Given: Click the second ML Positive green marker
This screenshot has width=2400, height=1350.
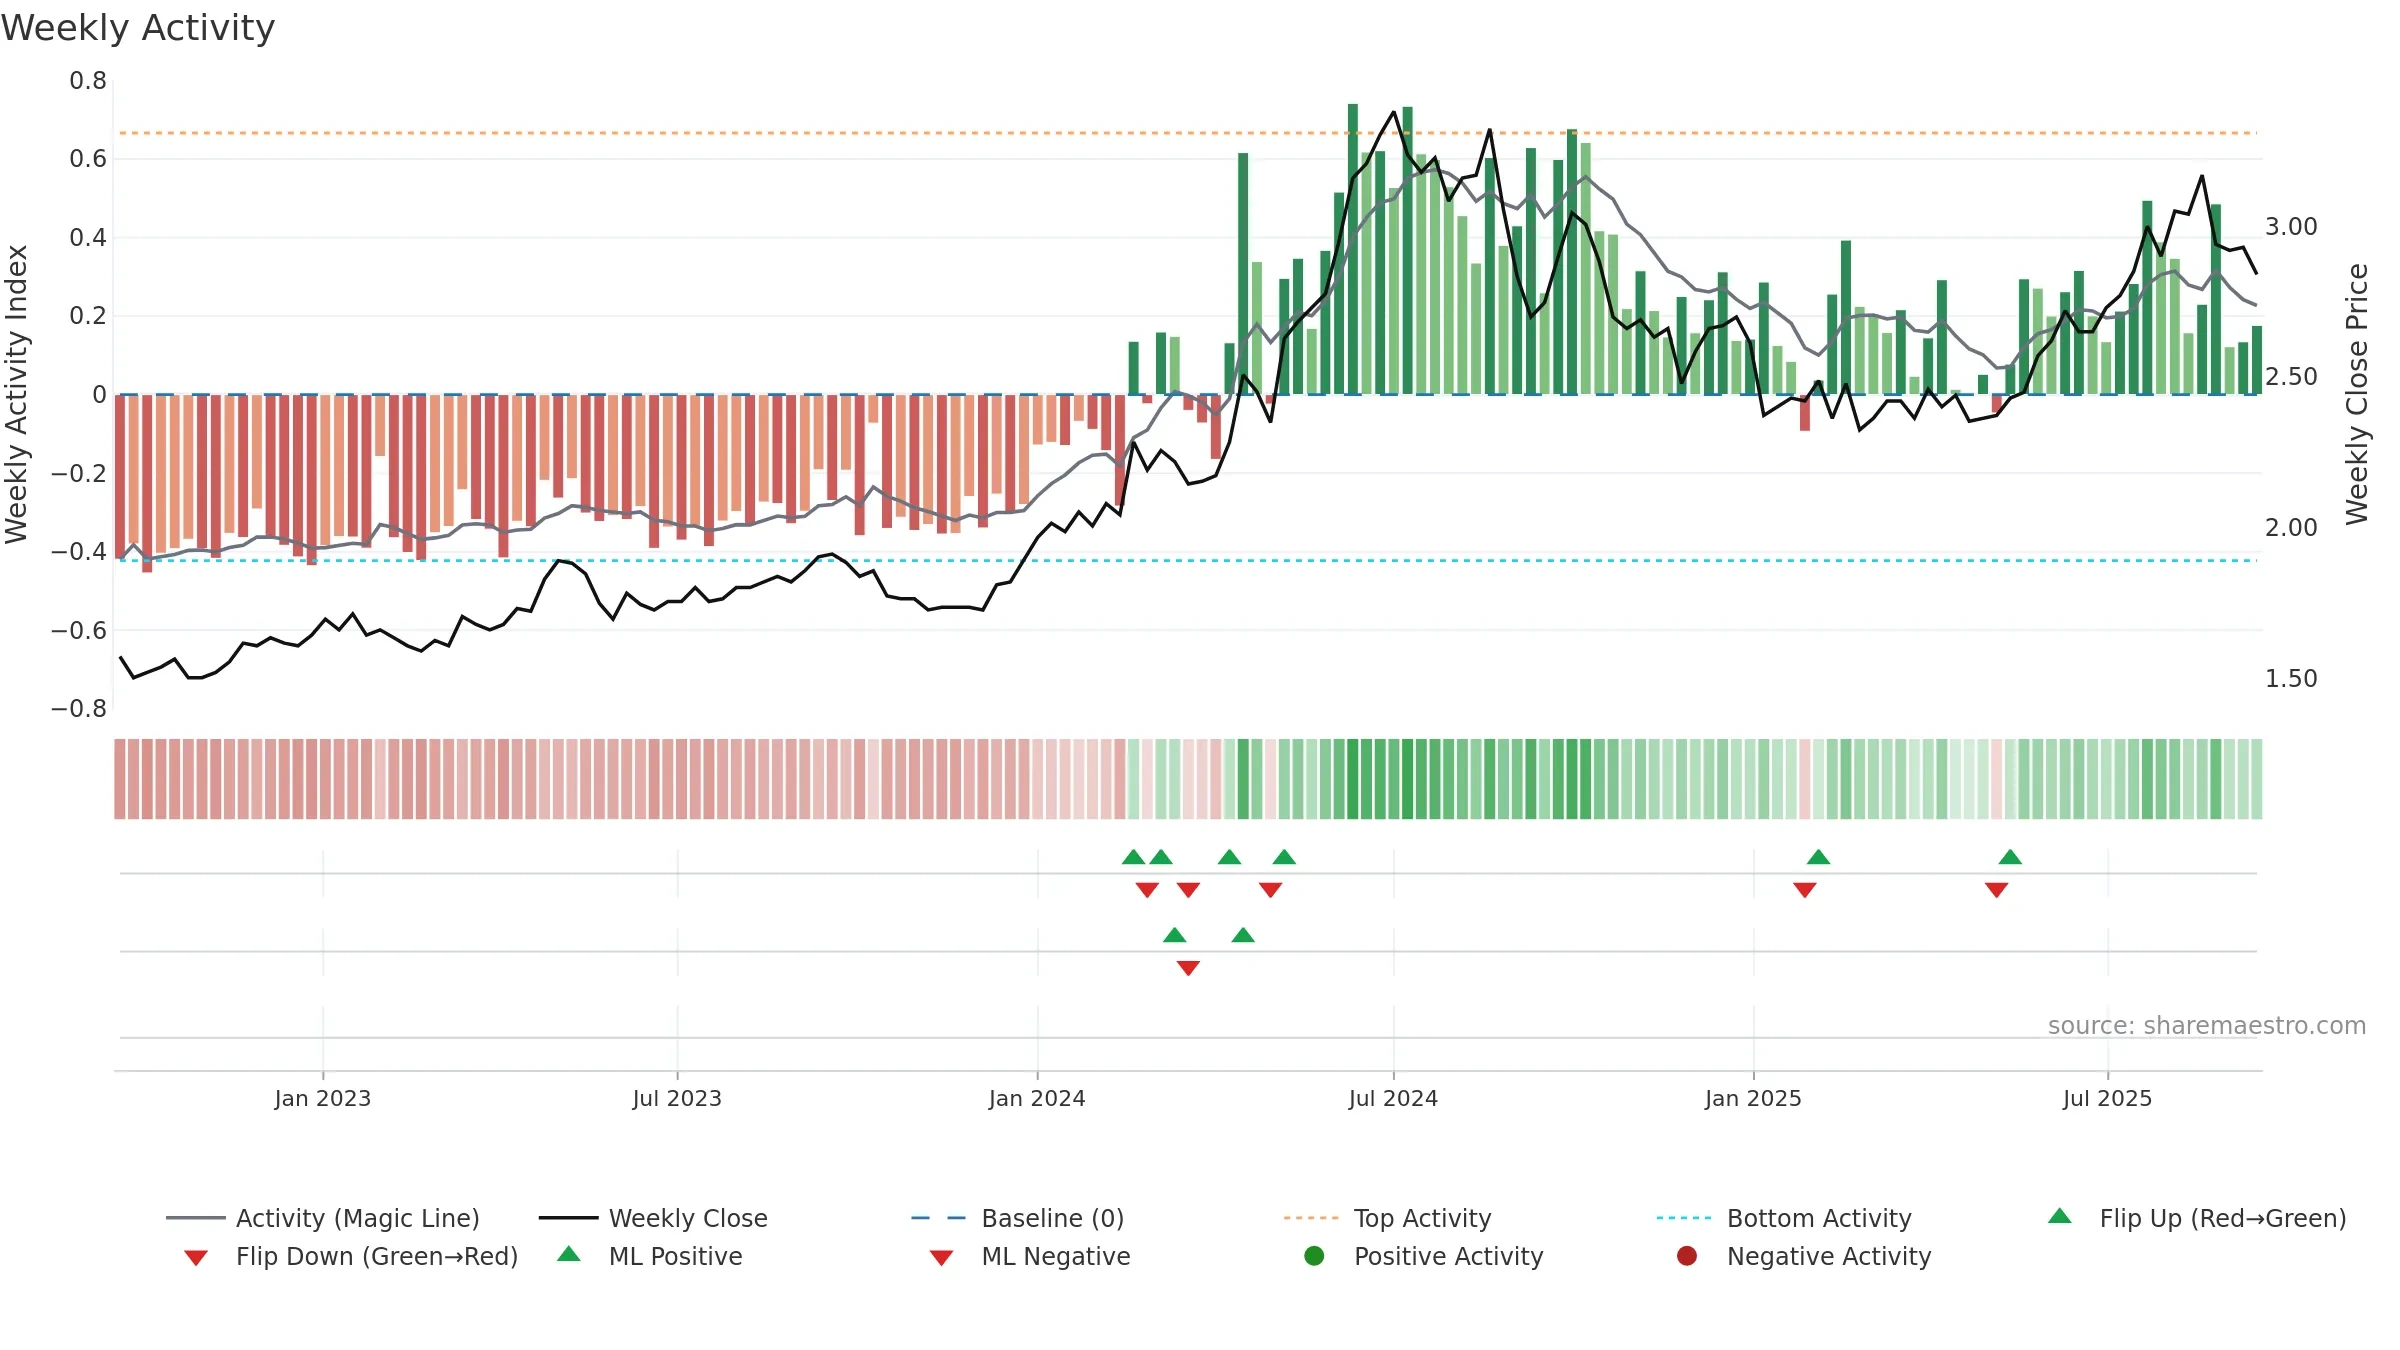Looking at the screenshot, I should 1243,935.
